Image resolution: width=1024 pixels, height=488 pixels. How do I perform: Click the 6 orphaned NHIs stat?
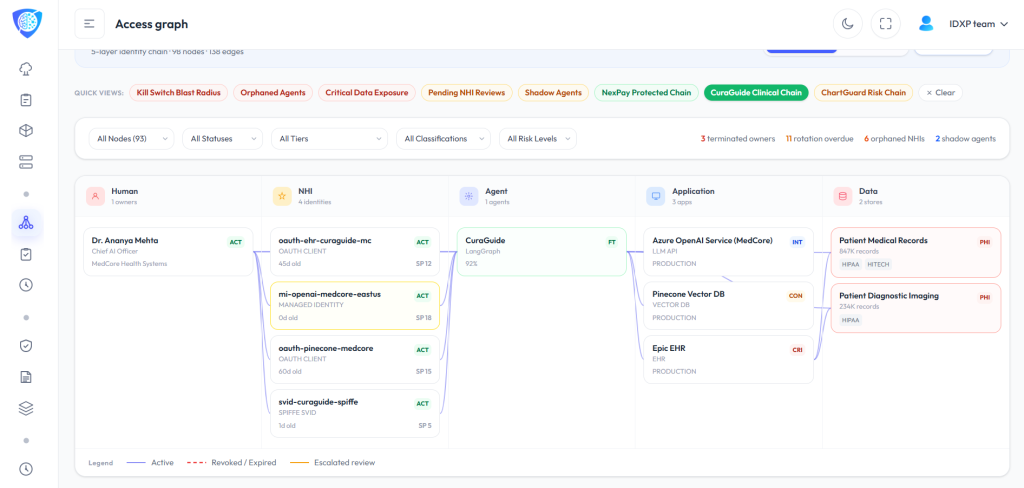(x=894, y=138)
